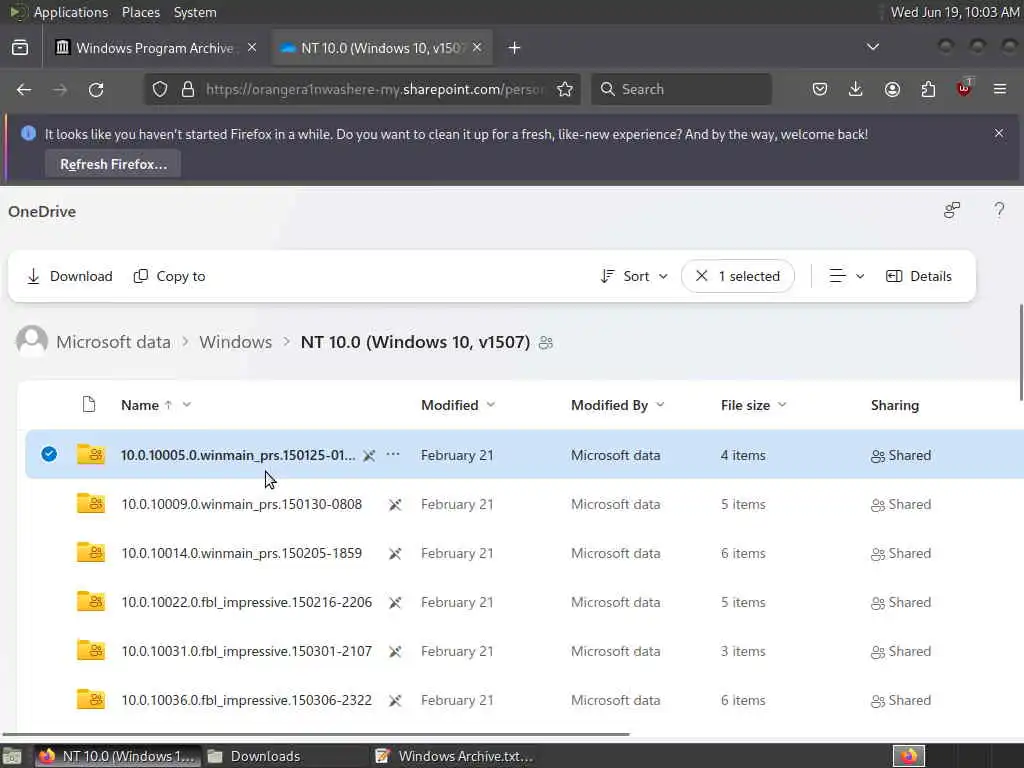1024x768 pixels.
Task: Expand the Modified By column dropdown
Action: coord(660,405)
